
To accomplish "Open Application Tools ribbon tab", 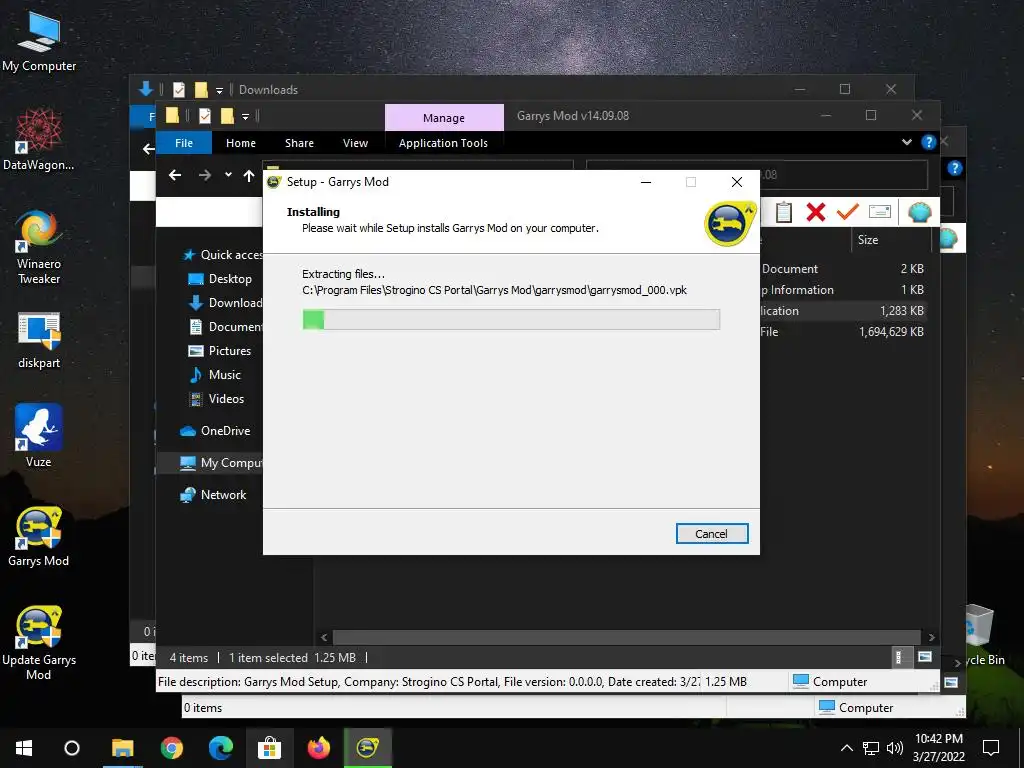I will tap(443, 143).
